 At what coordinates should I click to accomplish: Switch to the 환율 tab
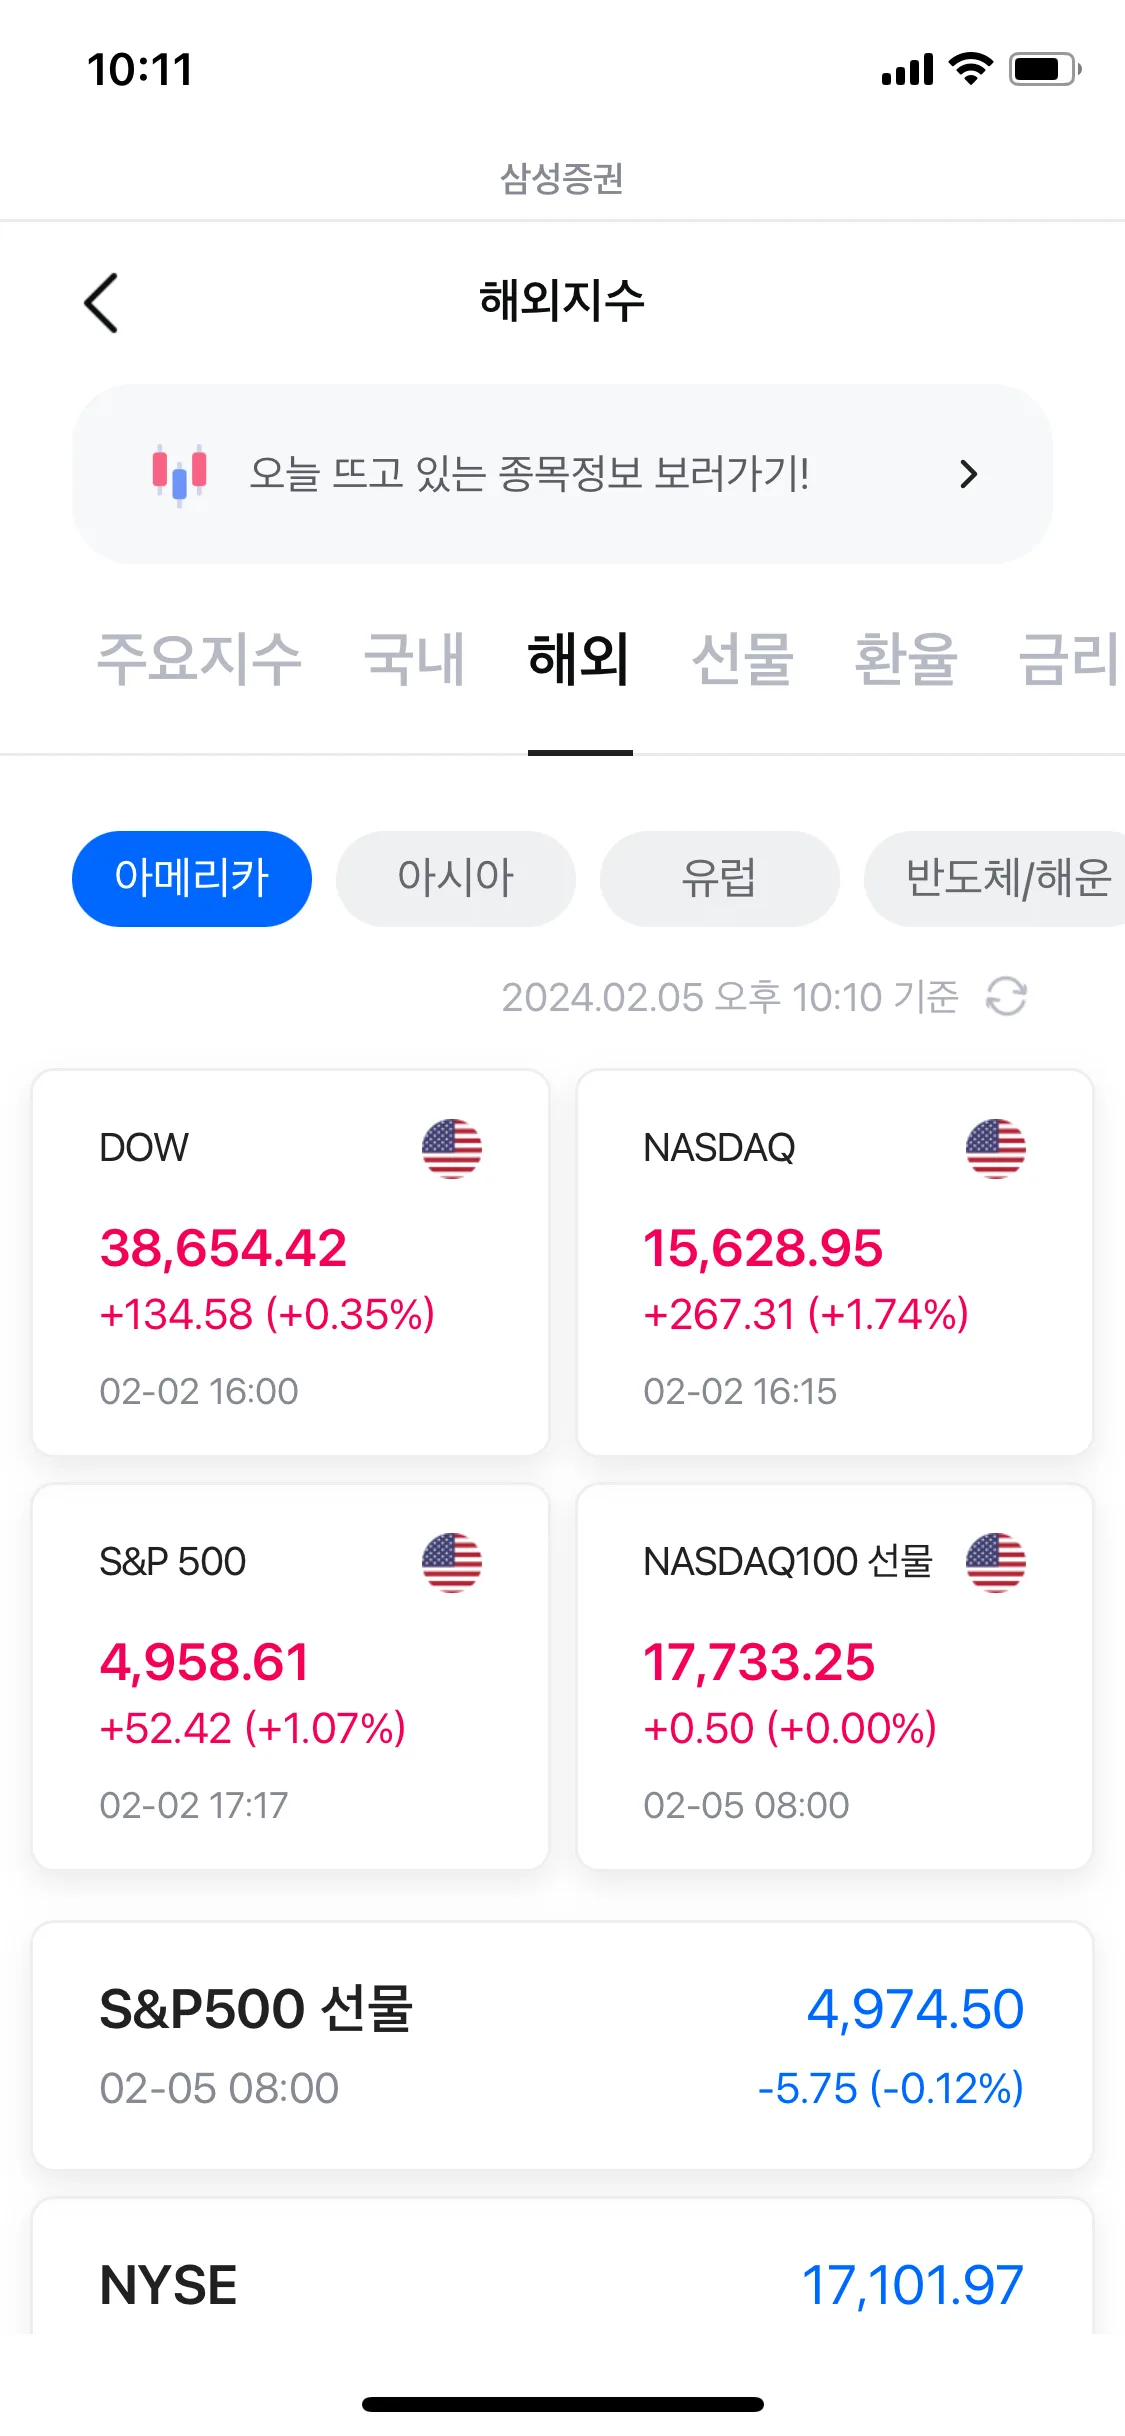click(x=906, y=659)
